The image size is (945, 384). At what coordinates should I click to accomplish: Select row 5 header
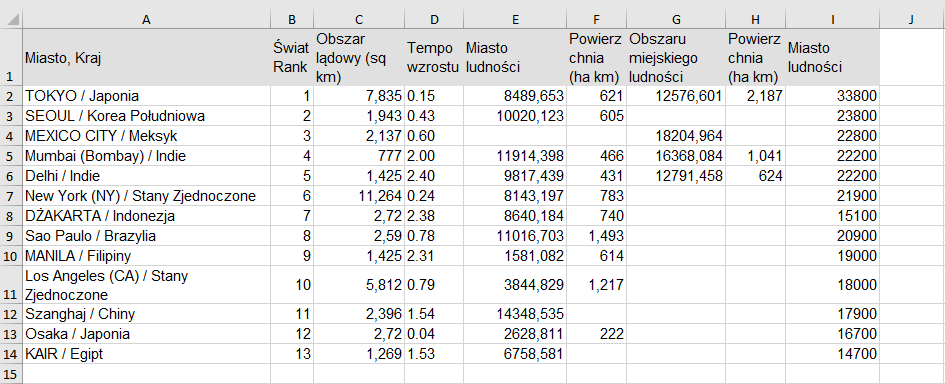[11, 156]
